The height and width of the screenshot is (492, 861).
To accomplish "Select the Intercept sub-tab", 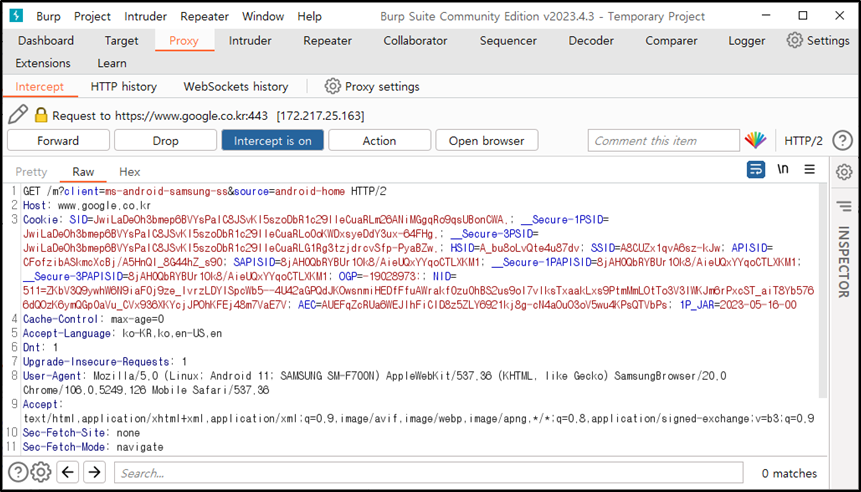I will [x=40, y=87].
